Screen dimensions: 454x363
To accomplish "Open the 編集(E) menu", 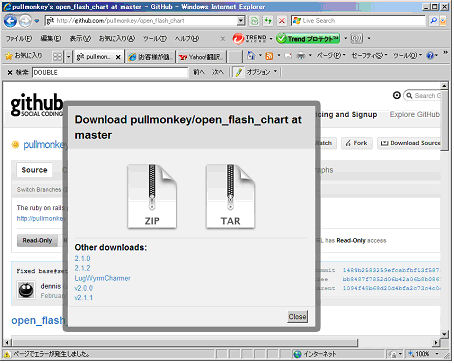I will (x=51, y=39).
